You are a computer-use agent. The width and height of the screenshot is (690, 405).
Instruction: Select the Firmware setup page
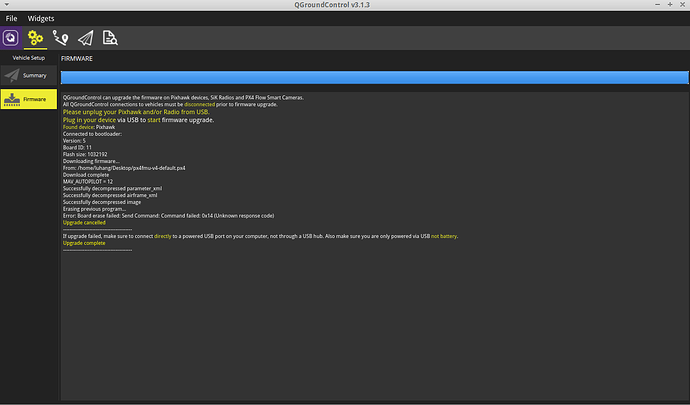pos(29,99)
